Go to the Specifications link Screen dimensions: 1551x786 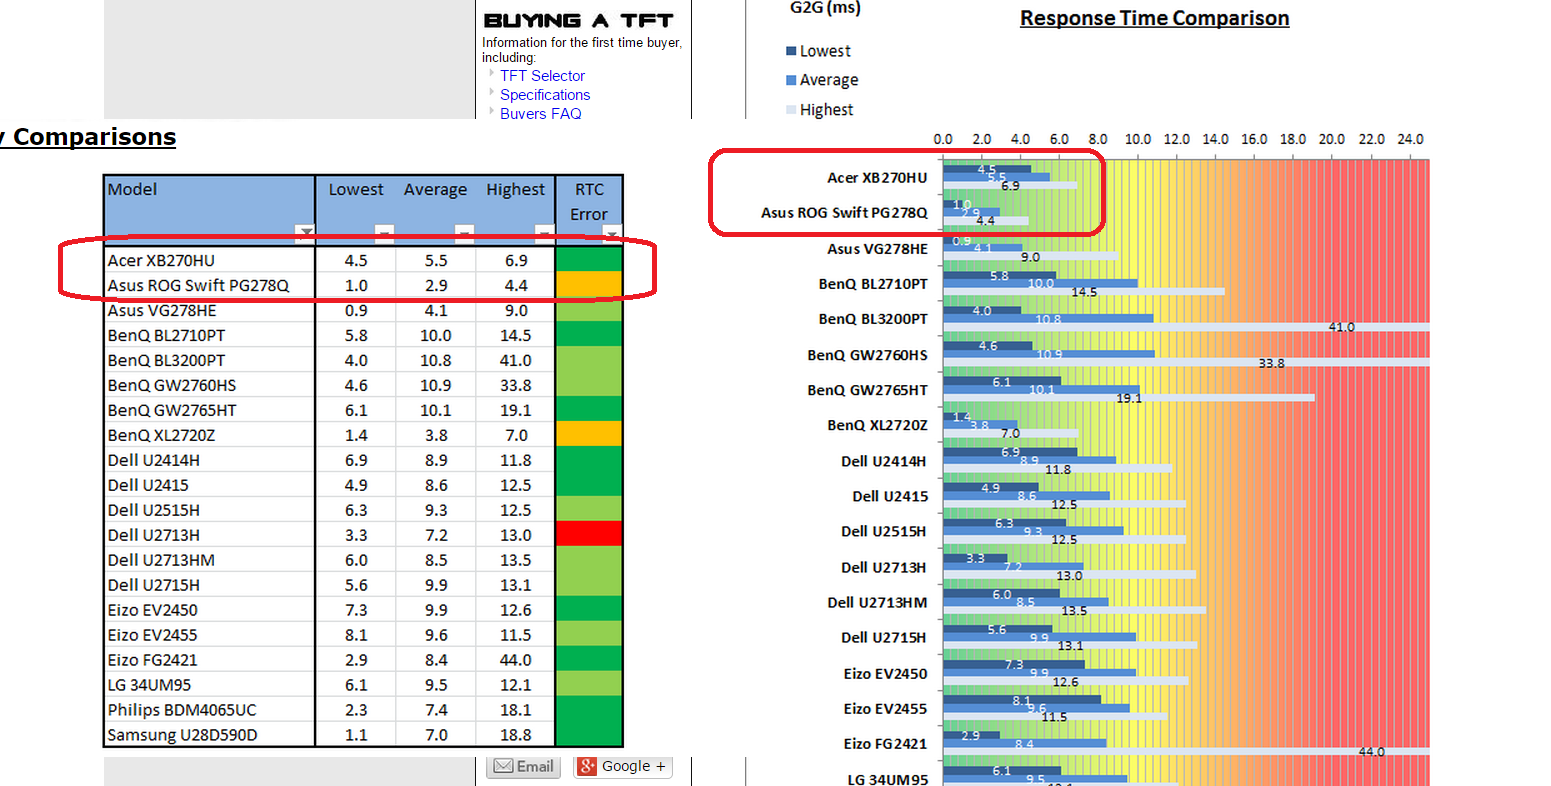(545, 95)
